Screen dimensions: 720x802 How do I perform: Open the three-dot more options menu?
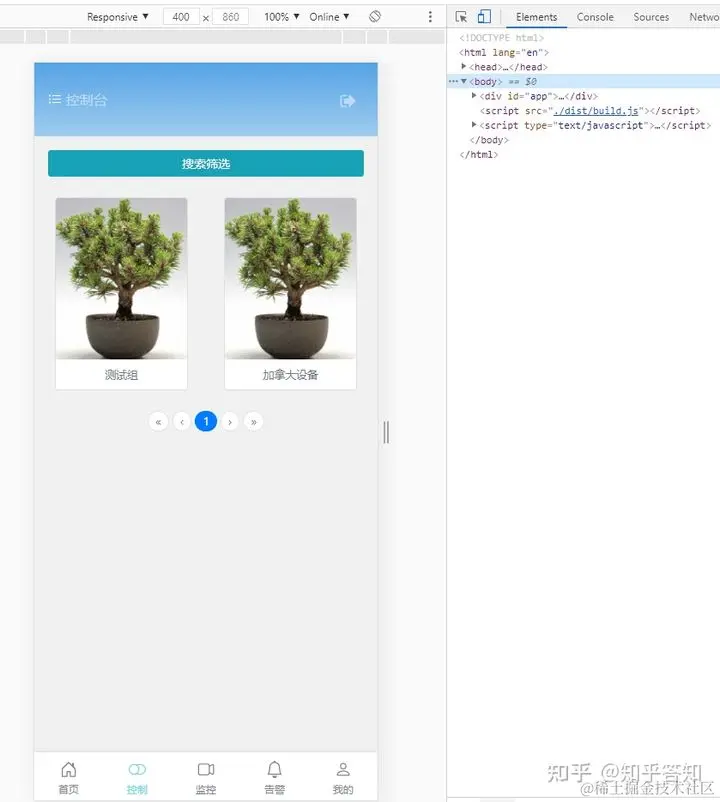(430, 17)
